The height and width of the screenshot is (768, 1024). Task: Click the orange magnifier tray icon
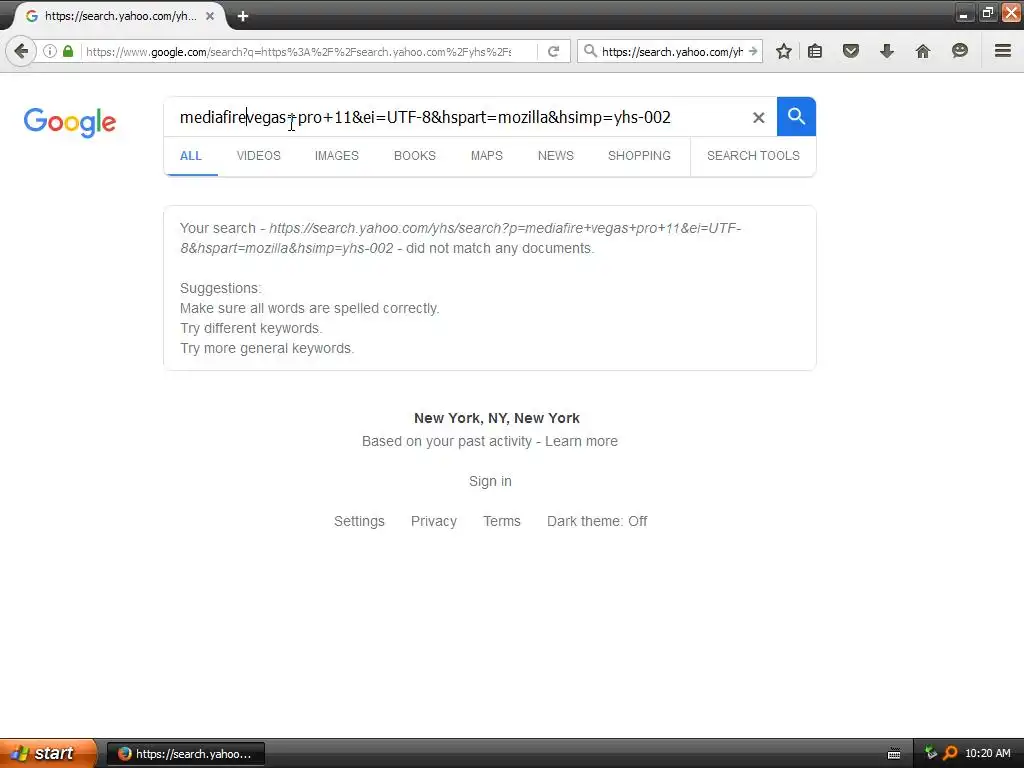[x=950, y=753]
